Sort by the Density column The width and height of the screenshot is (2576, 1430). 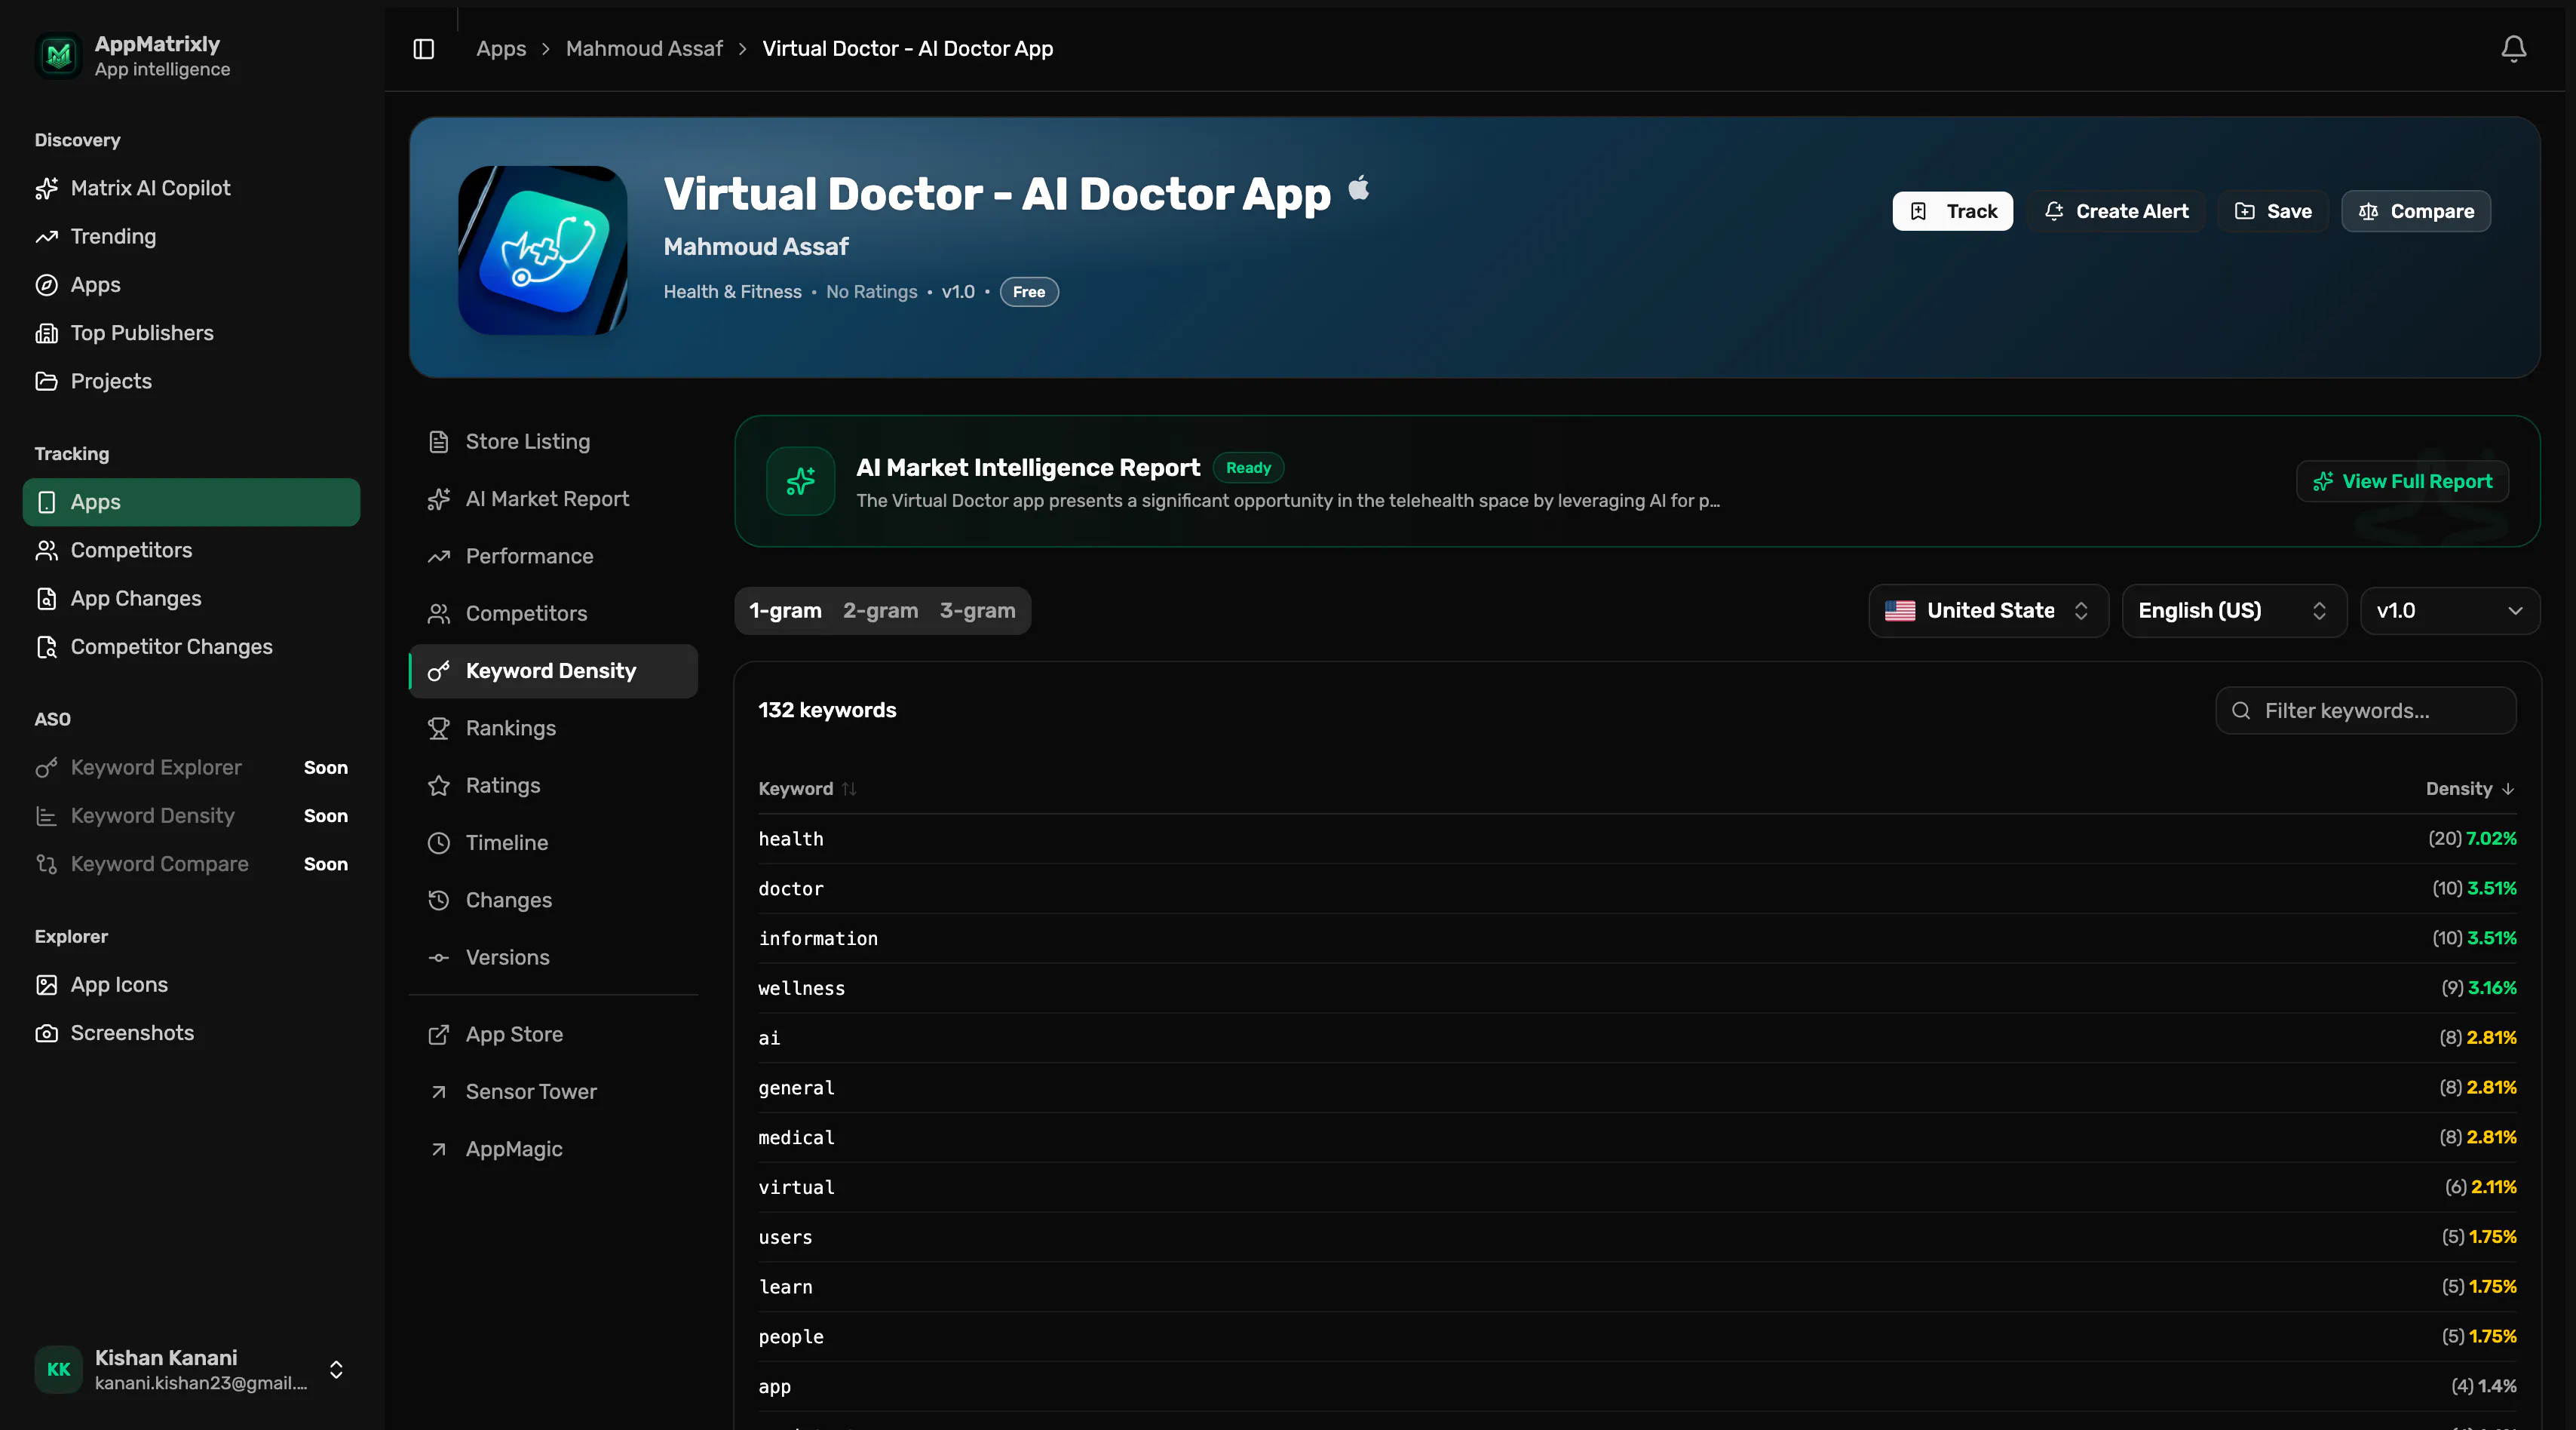point(2470,789)
